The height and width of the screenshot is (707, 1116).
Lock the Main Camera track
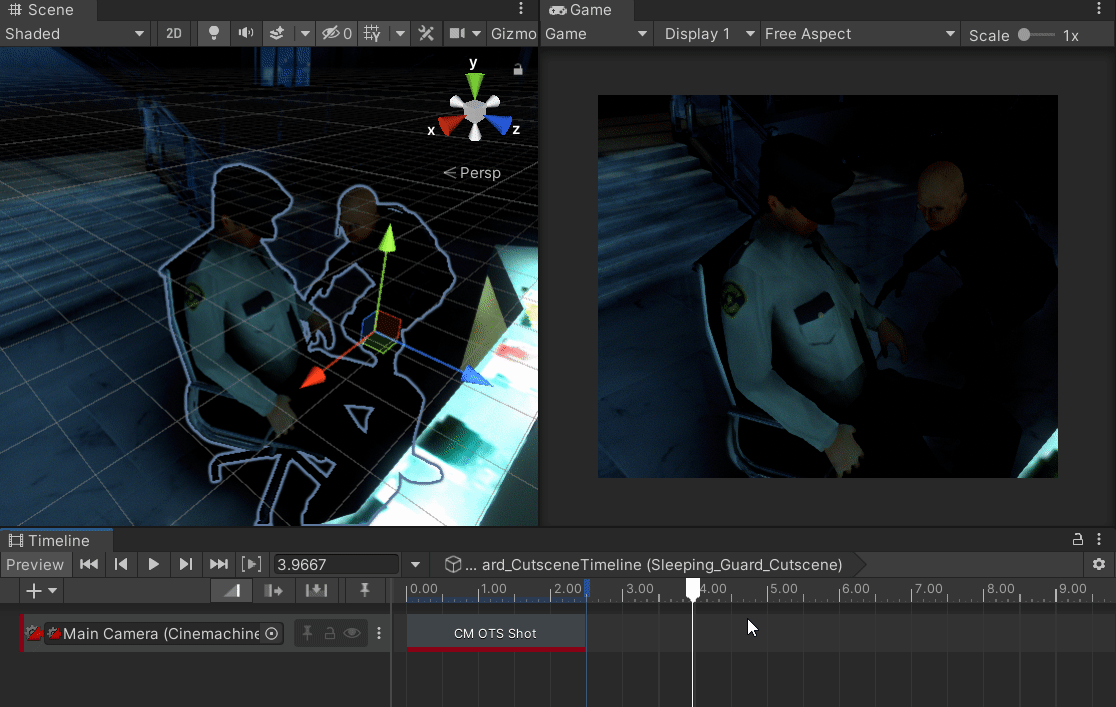coord(330,633)
